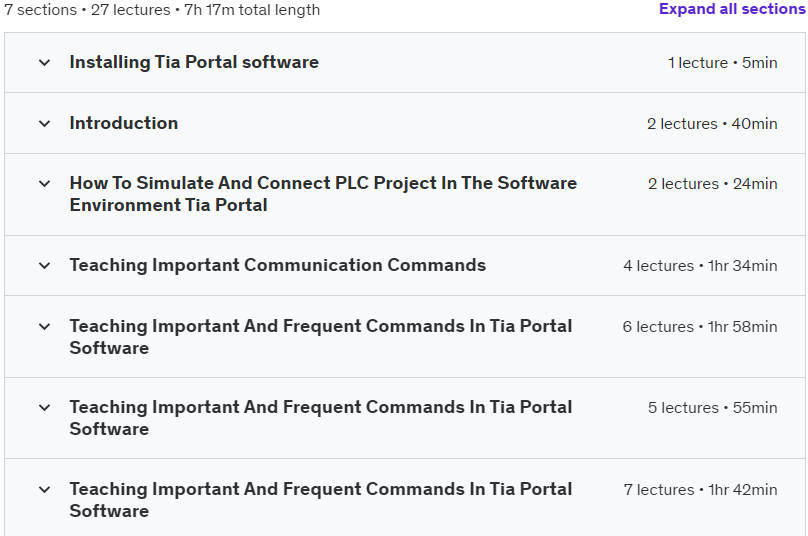Select the '4 lectures • 1hr 34min' label
Screen dimensions: 808x536
point(699,266)
